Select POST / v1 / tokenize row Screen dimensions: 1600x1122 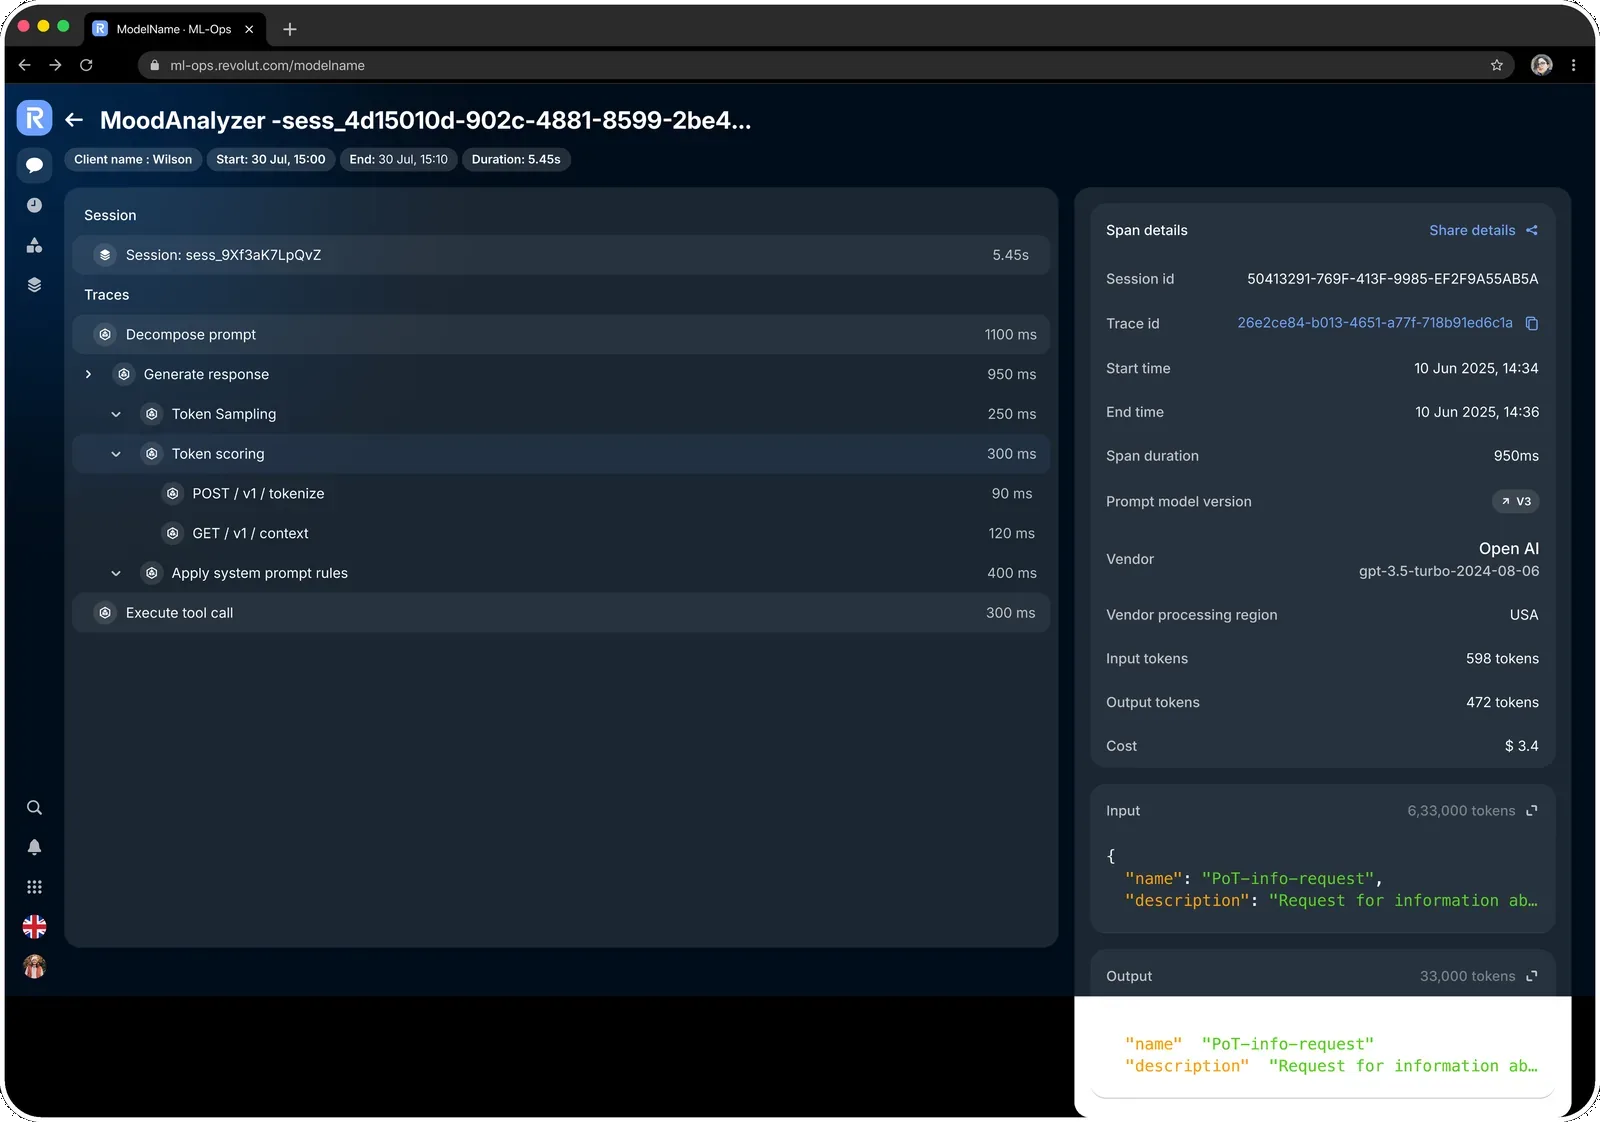pos(561,494)
